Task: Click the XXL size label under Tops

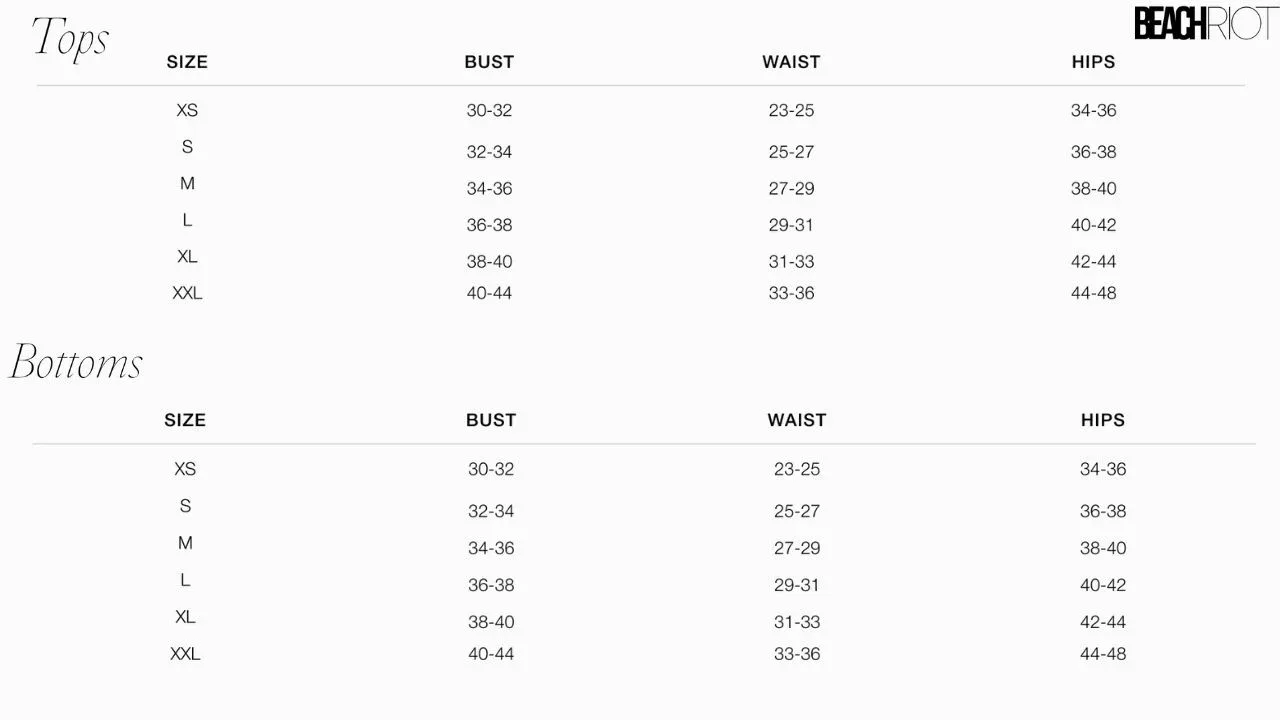Action: coord(187,293)
